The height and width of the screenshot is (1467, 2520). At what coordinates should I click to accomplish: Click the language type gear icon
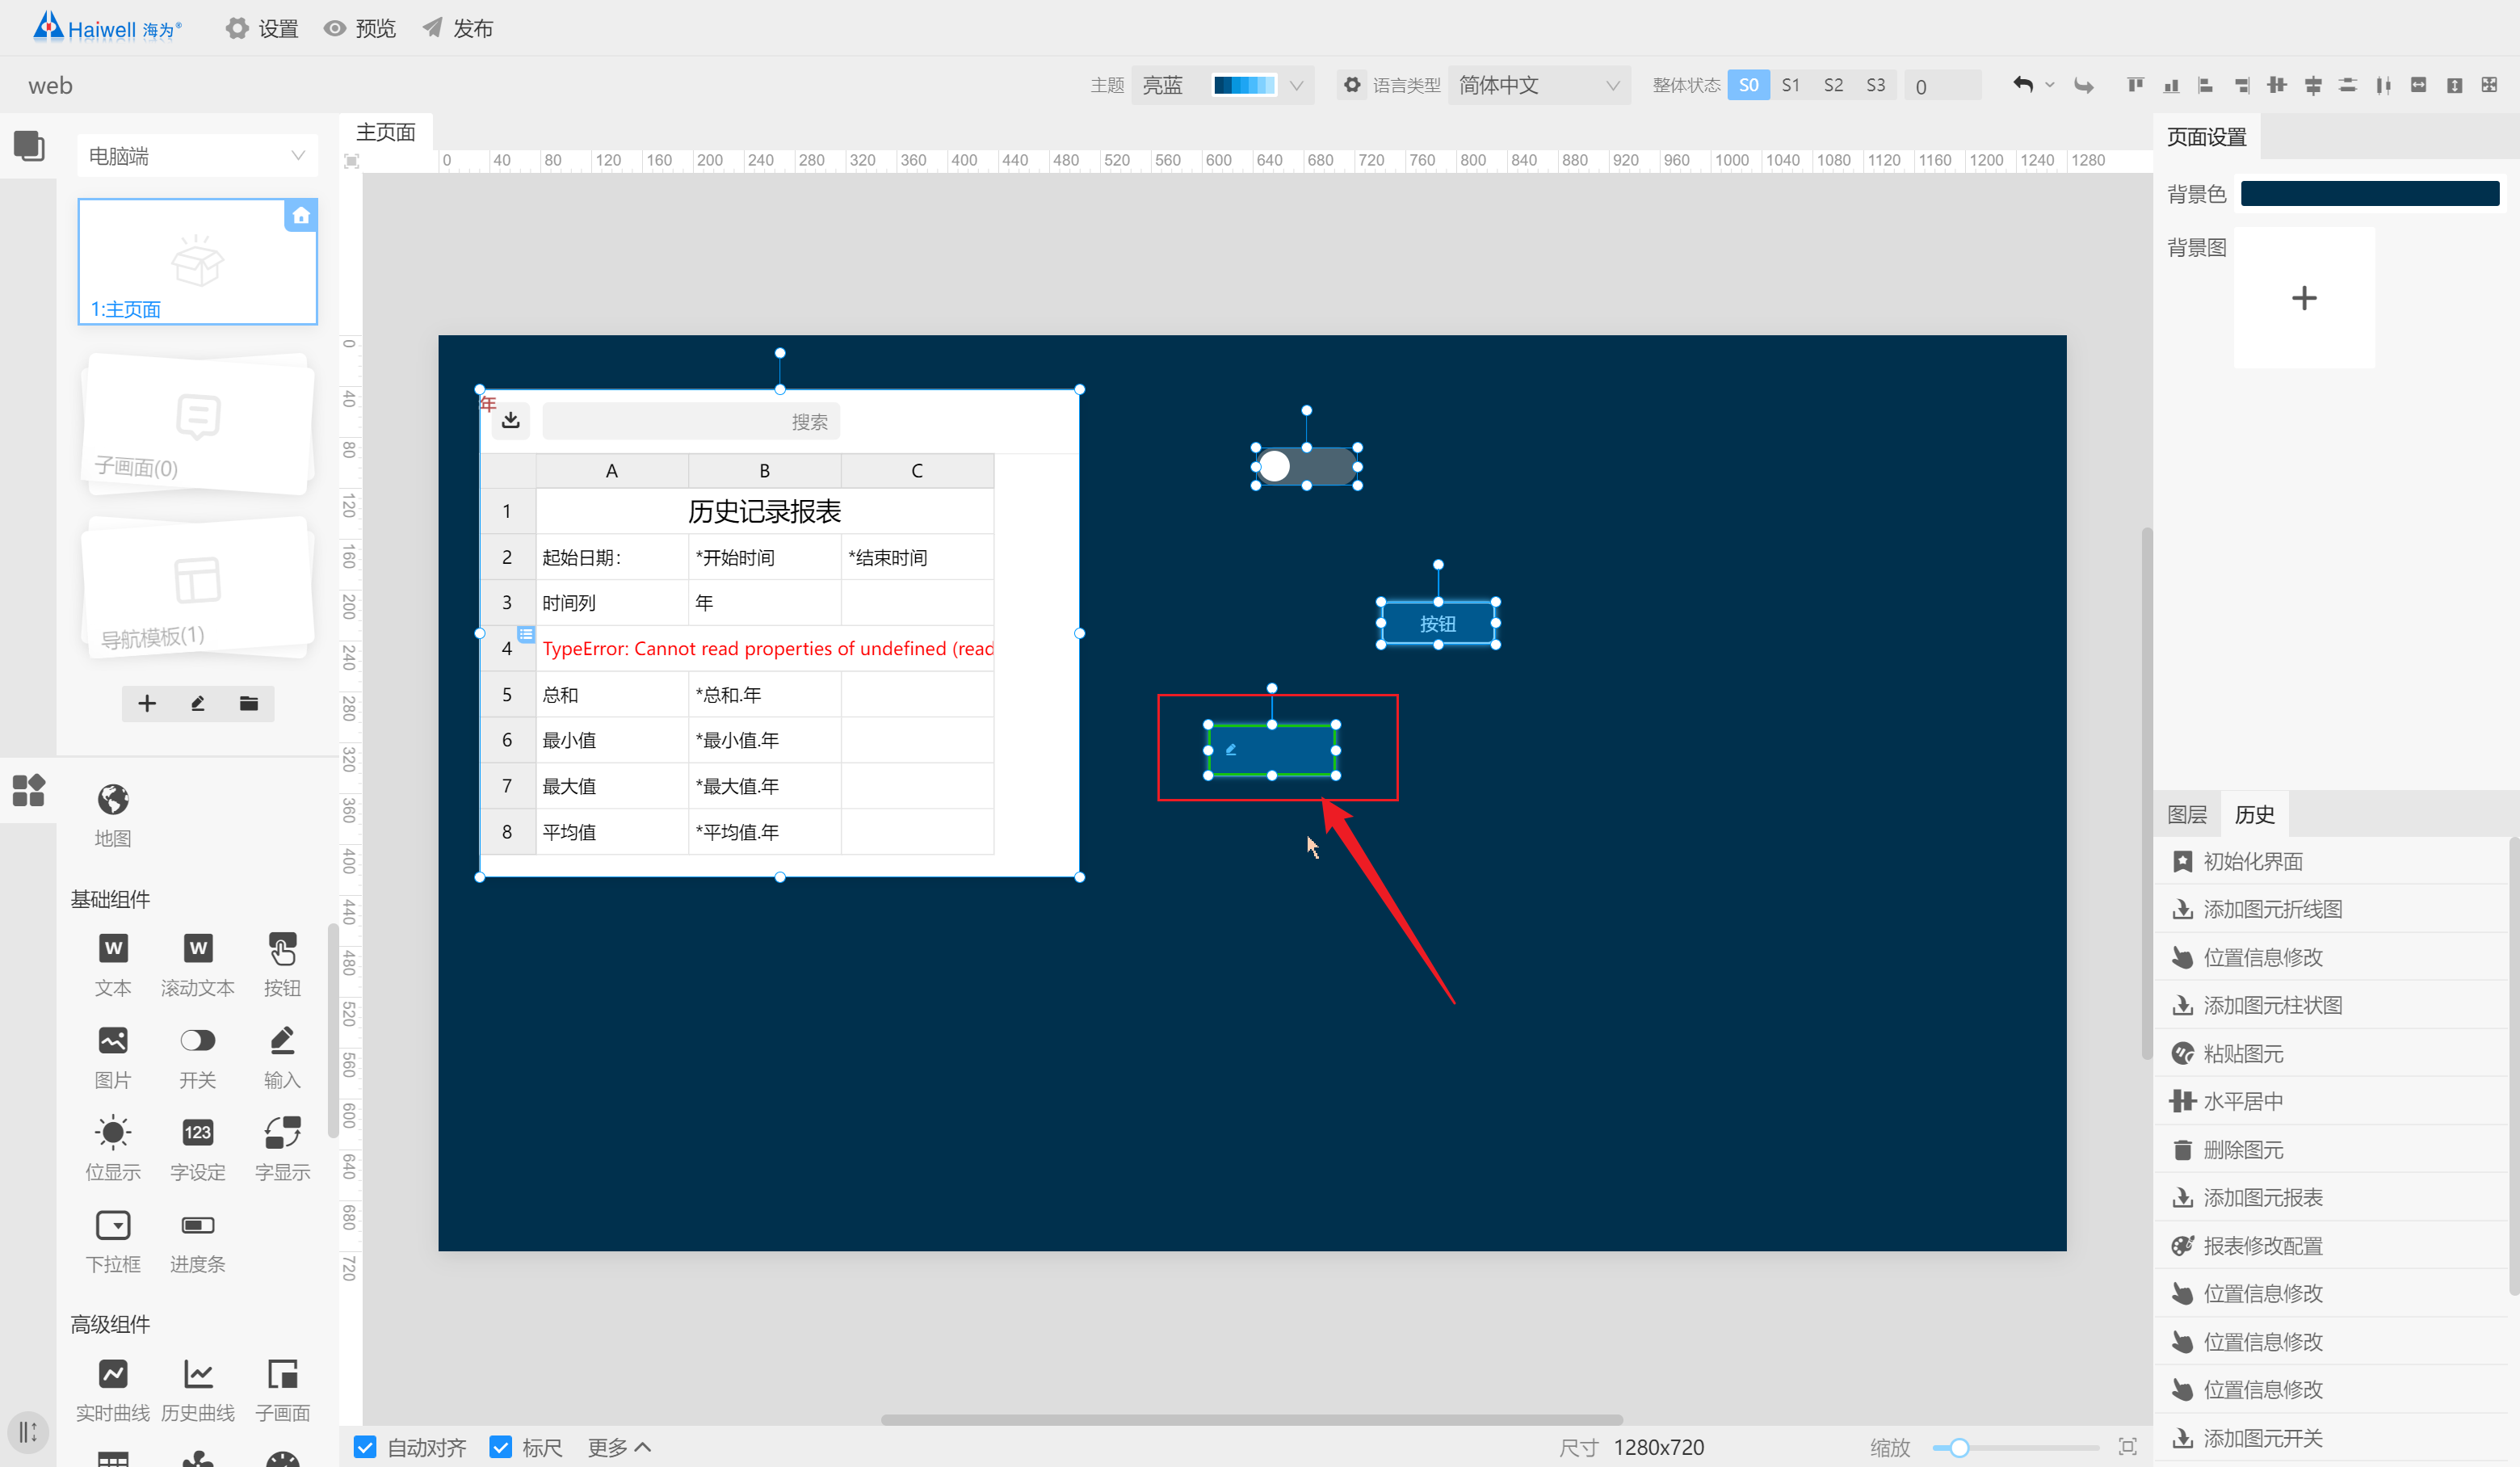point(1352,85)
